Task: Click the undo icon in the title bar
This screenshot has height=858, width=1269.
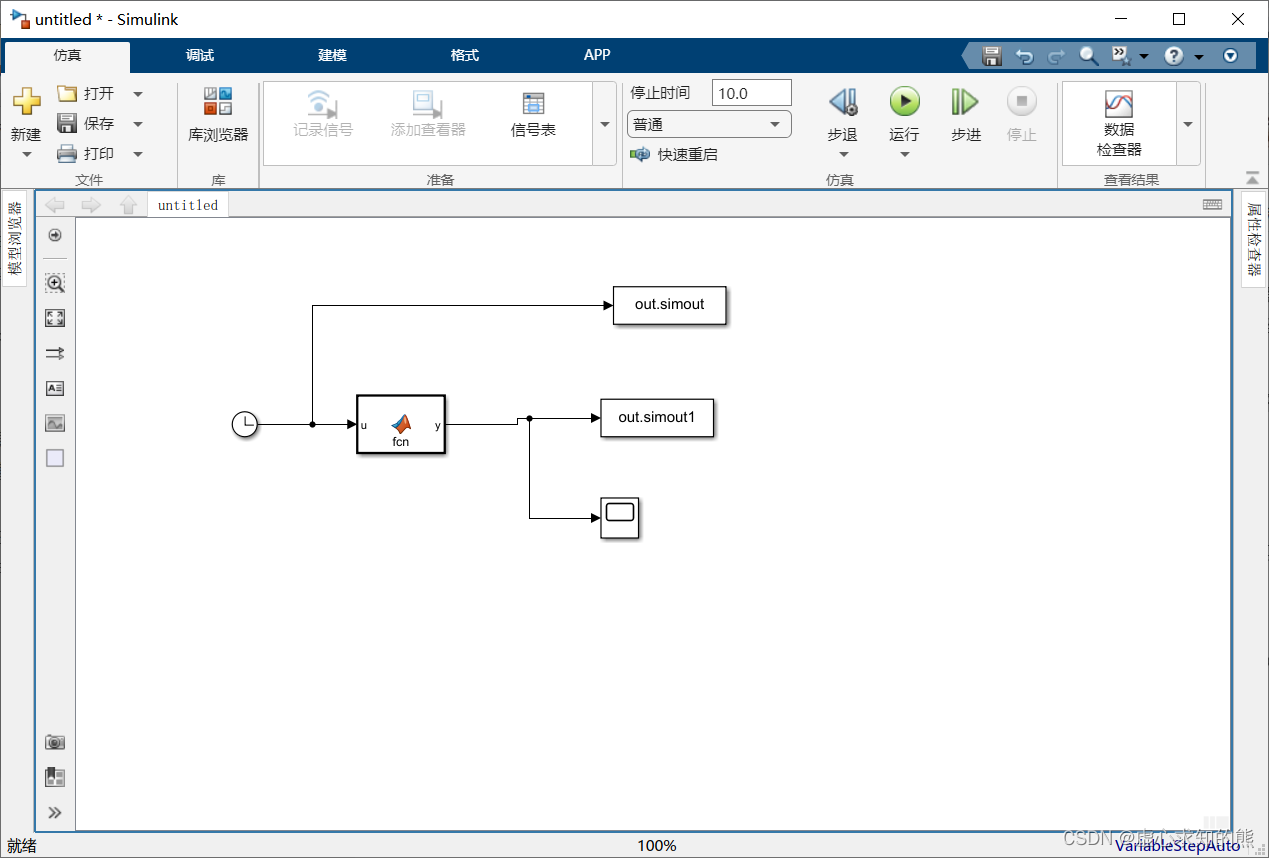Action: tap(1024, 56)
